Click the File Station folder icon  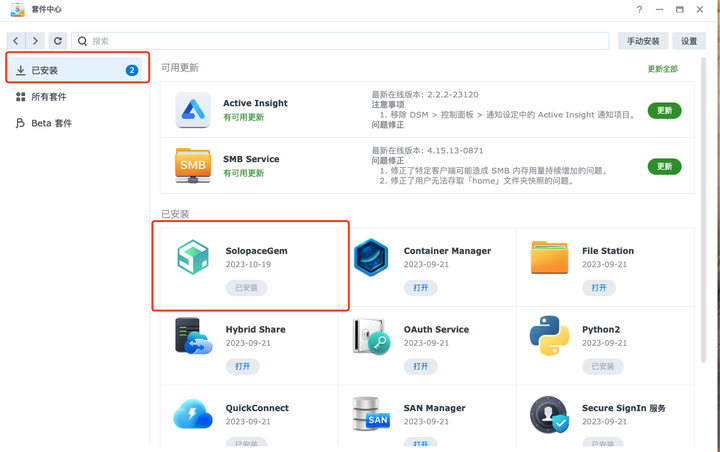click(x=549, y=257)
